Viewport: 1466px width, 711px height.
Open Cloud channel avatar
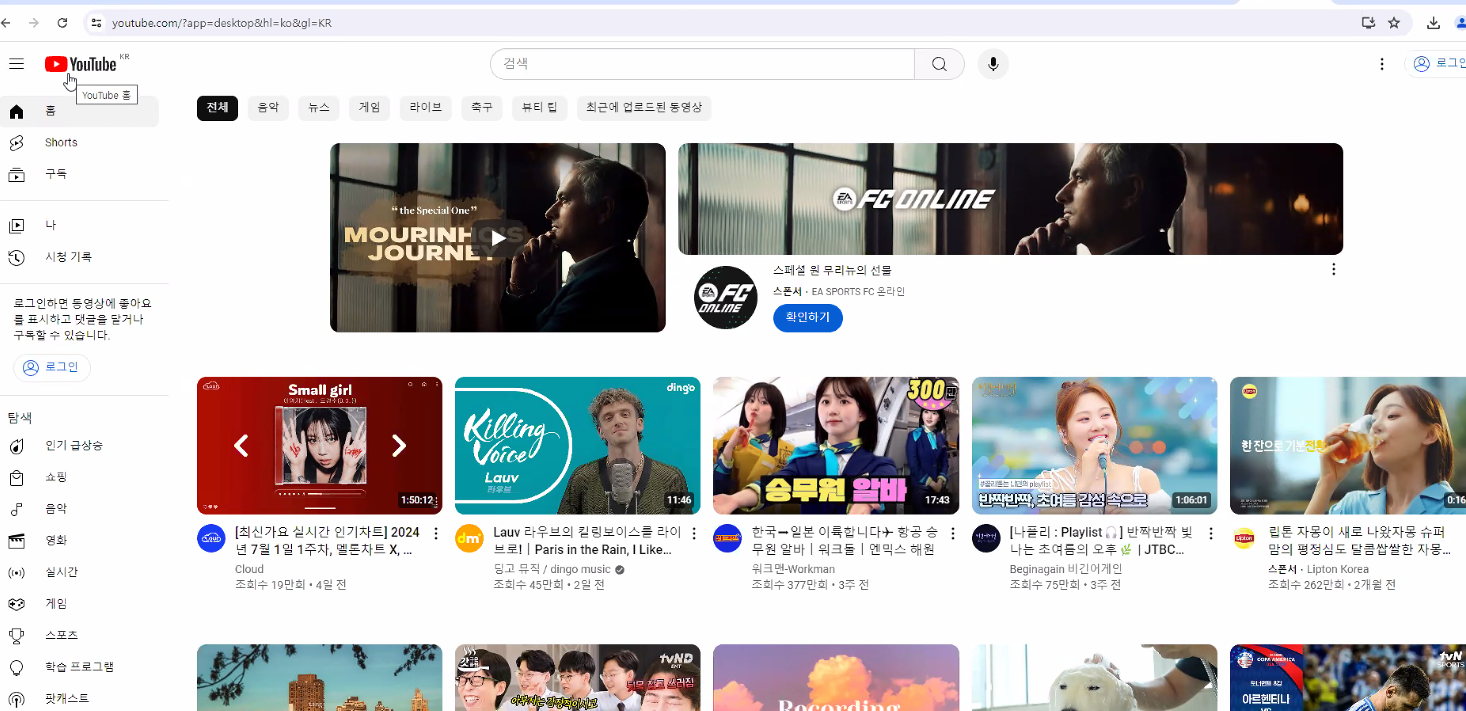[x=211, y=538]
